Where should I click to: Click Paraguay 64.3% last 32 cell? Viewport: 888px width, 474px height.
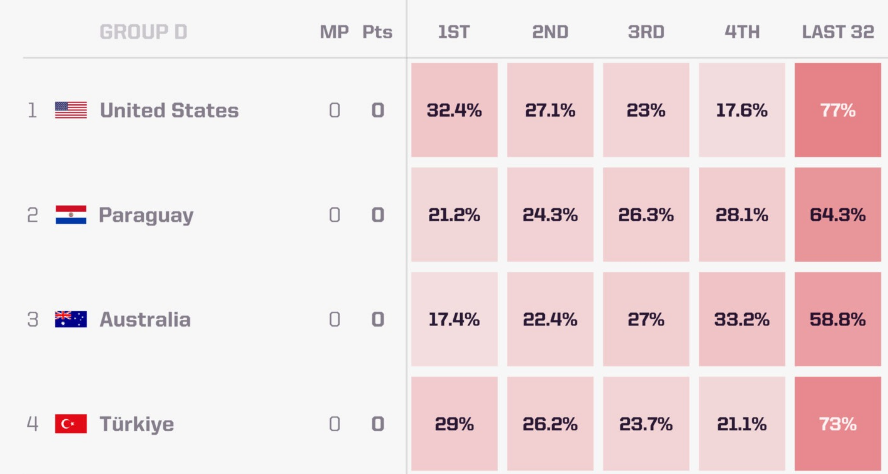(838, 215)
